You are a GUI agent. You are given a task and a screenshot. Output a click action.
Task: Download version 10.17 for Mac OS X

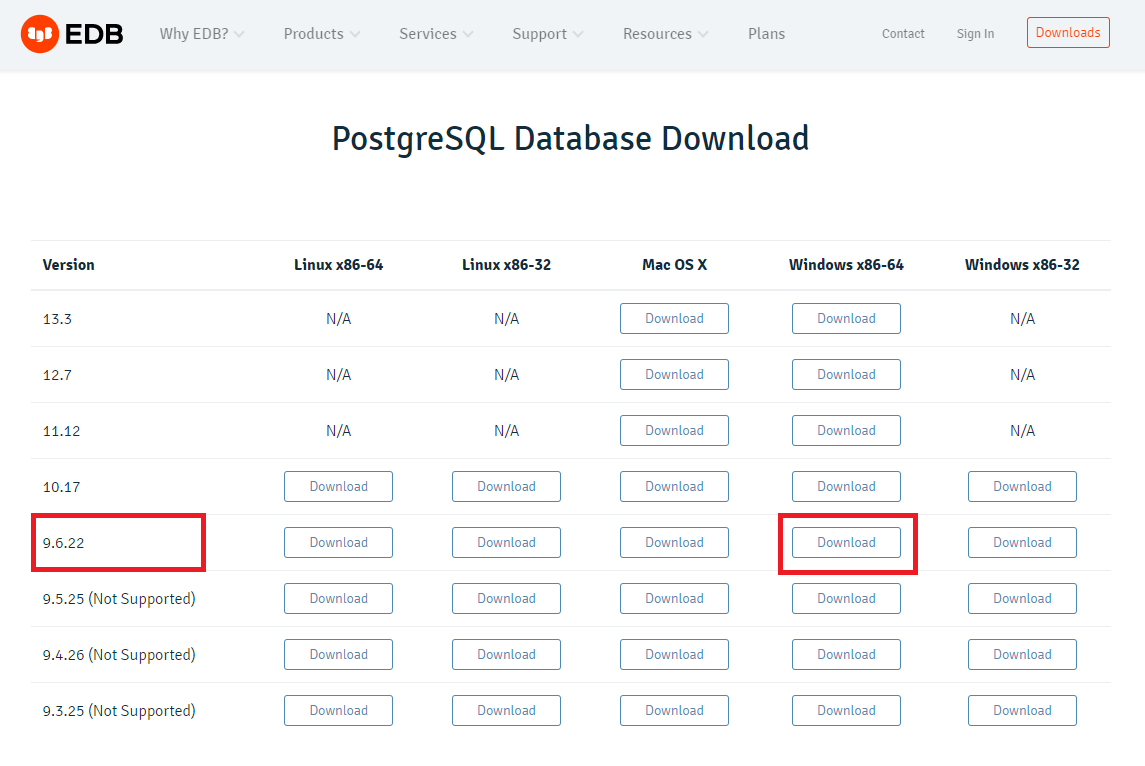(x=674, y=486)
